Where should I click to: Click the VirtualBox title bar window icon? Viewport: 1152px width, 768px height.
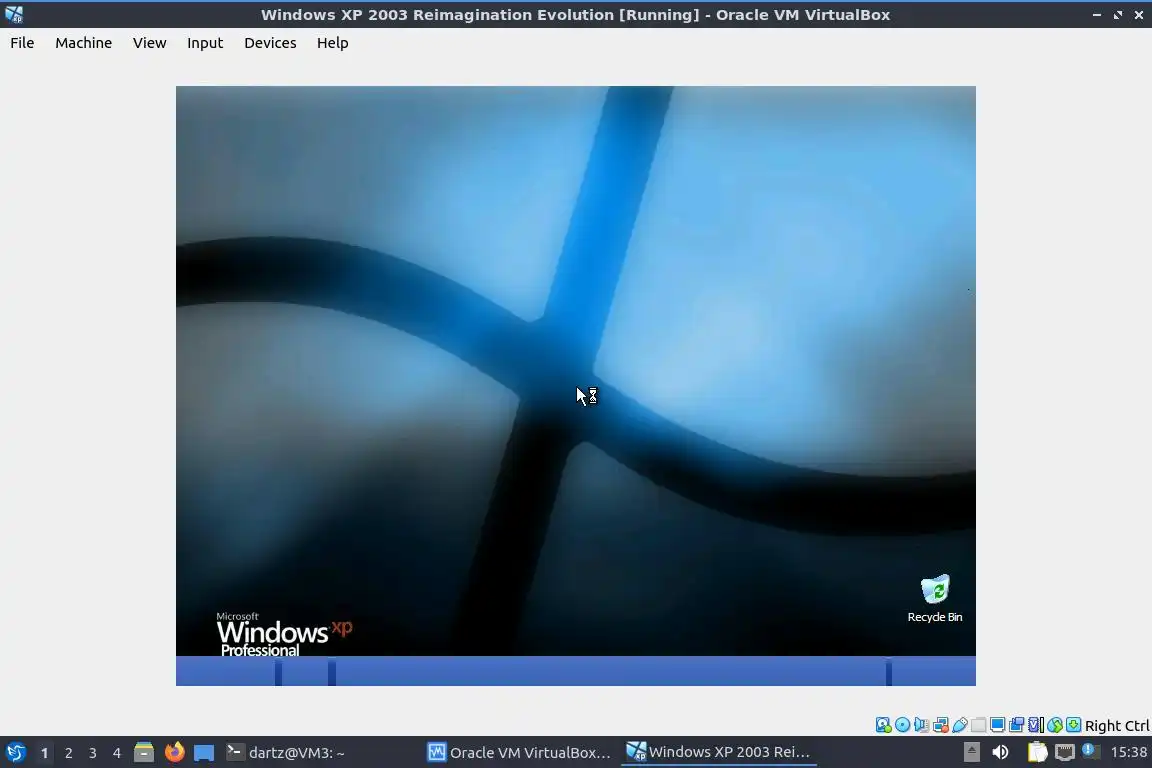point(14,14)
